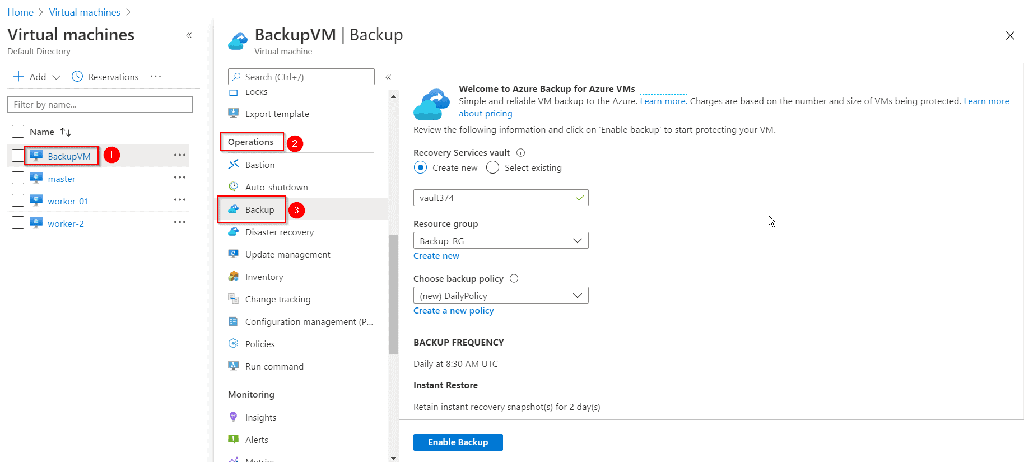Open BackupVM row ellipsis menu
The image size is (1024, 462).
tap(180, 156)
